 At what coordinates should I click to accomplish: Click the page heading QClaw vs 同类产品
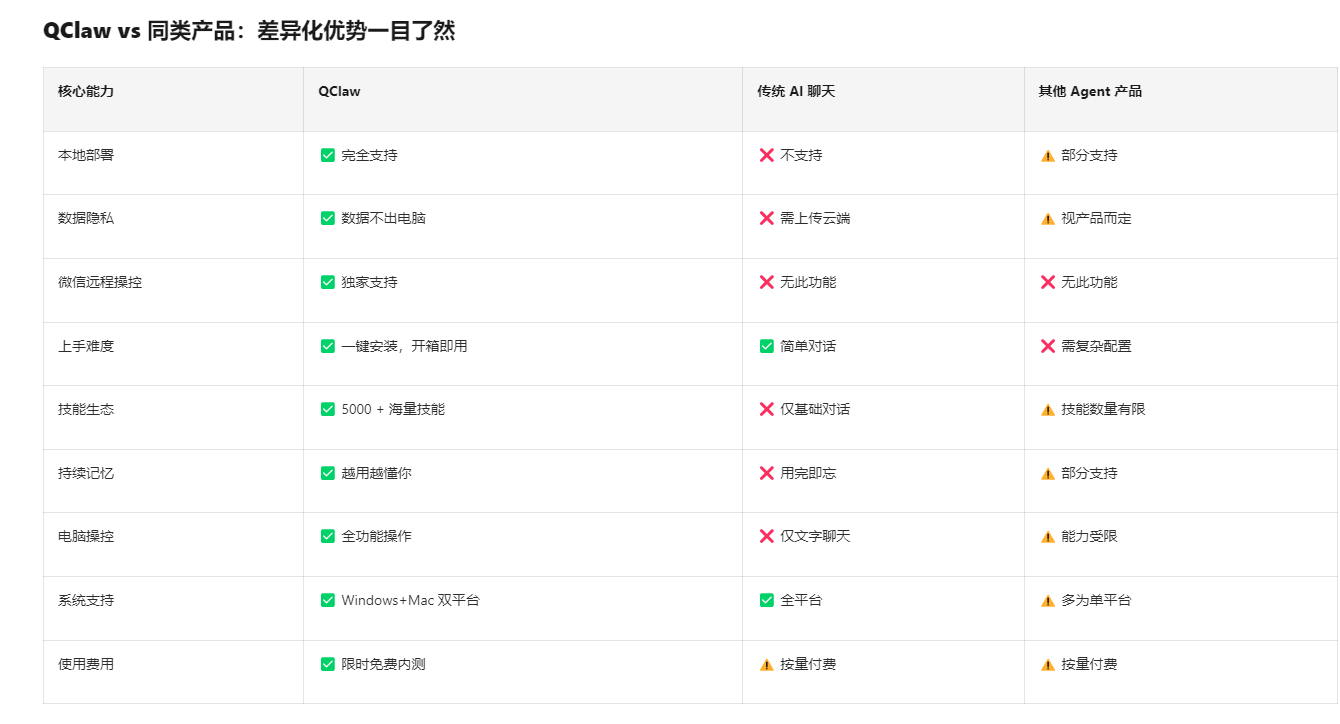[x=249, y=31]
